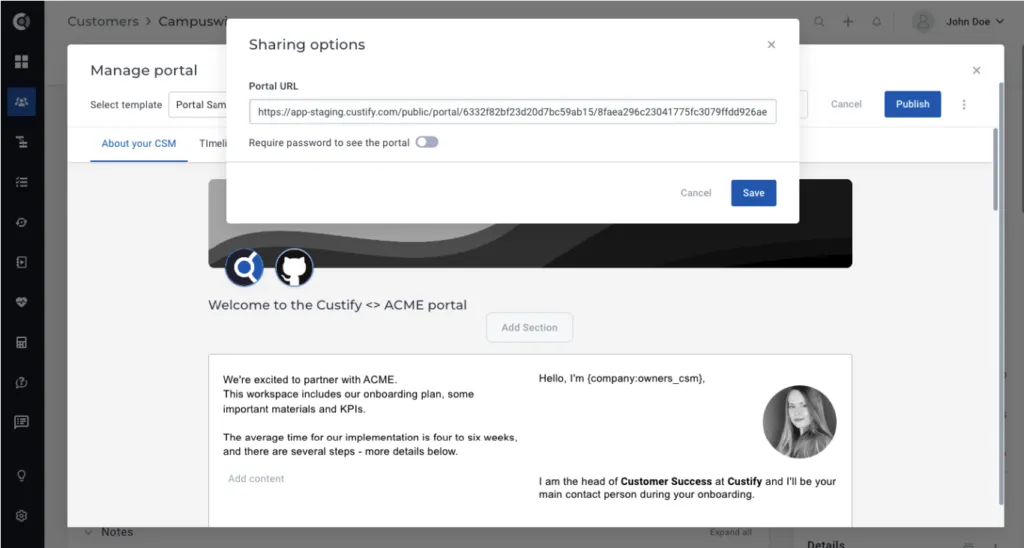Click the John Doe user avatar
The image size is (1024, 548).
tap(923, 22)
